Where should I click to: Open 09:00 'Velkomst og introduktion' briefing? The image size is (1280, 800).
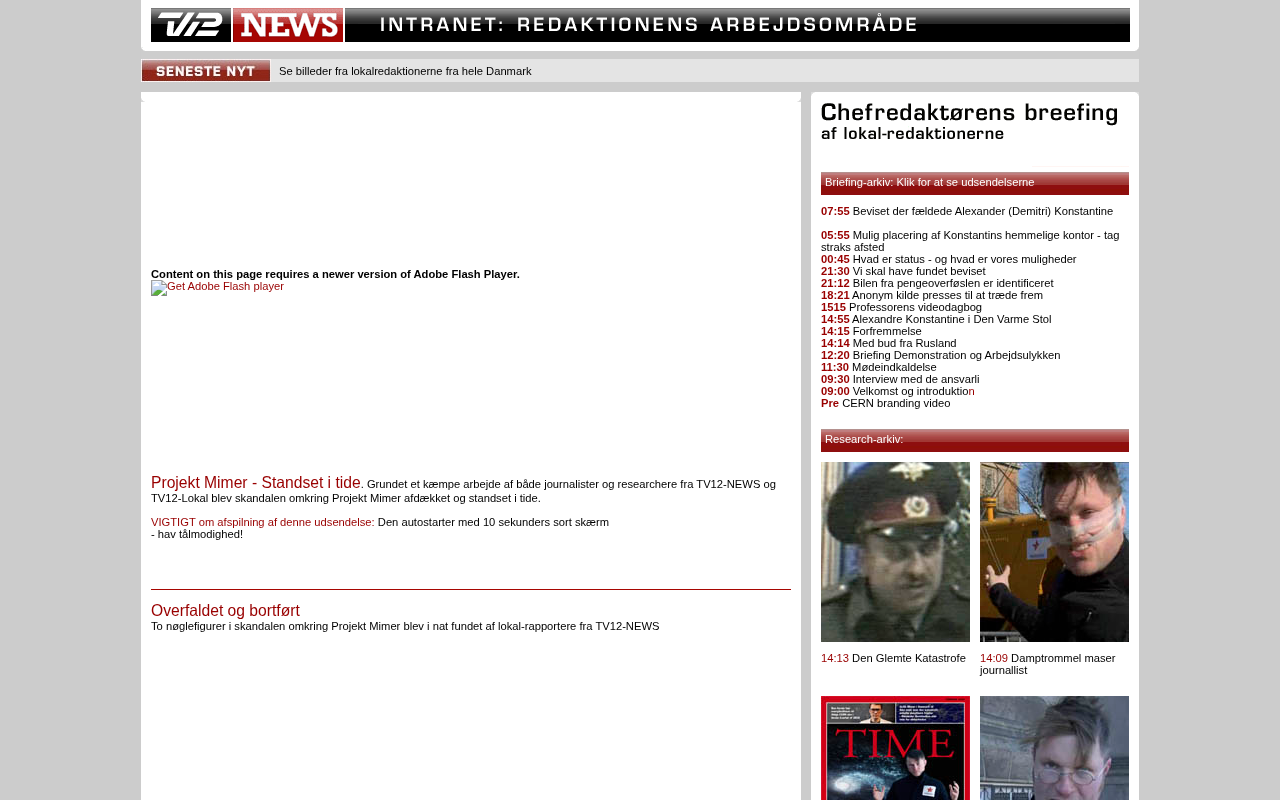[898, 391]
